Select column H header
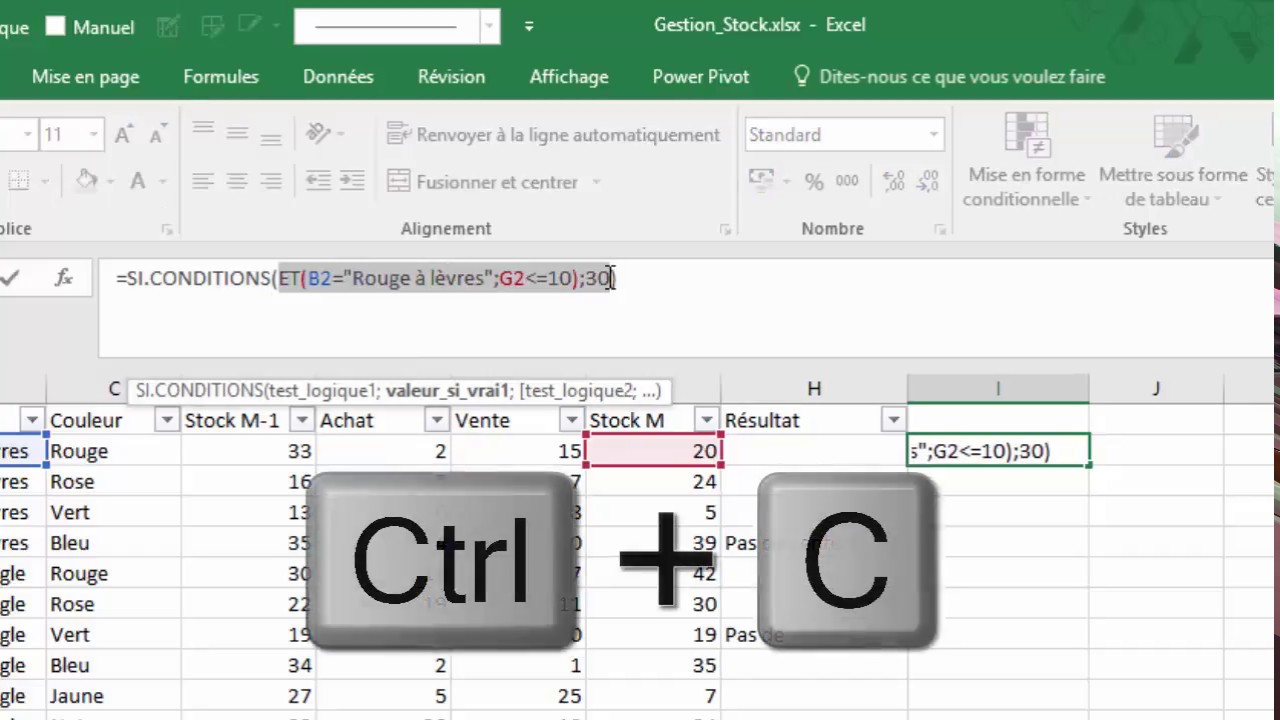 814,389
